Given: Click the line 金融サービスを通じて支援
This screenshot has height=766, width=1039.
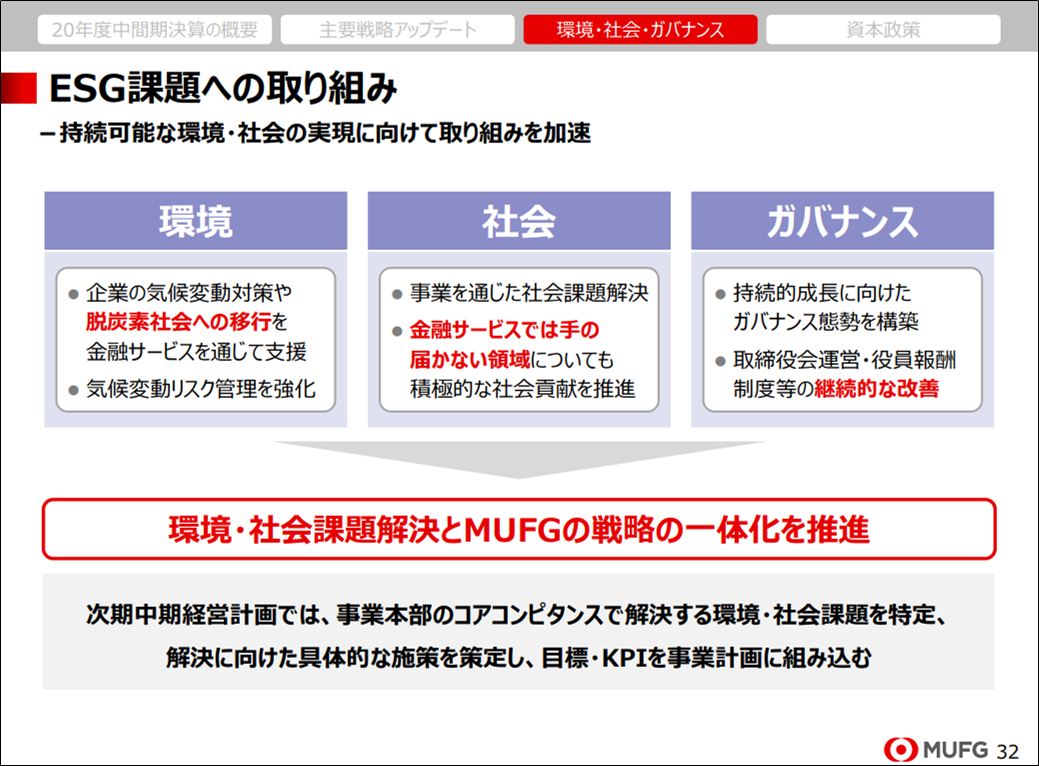Looking at the screenshot, I should point(196,352).
